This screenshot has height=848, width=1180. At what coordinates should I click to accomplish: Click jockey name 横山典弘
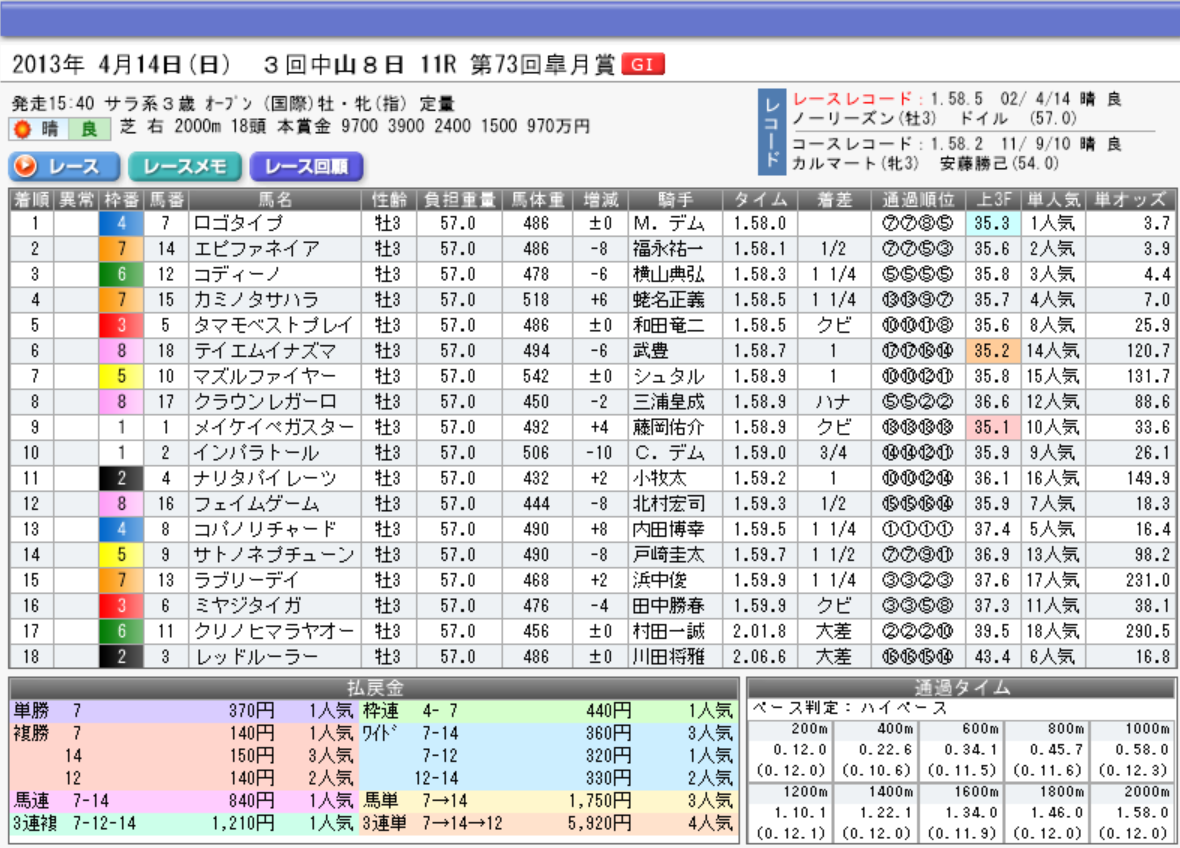[668, 275]
